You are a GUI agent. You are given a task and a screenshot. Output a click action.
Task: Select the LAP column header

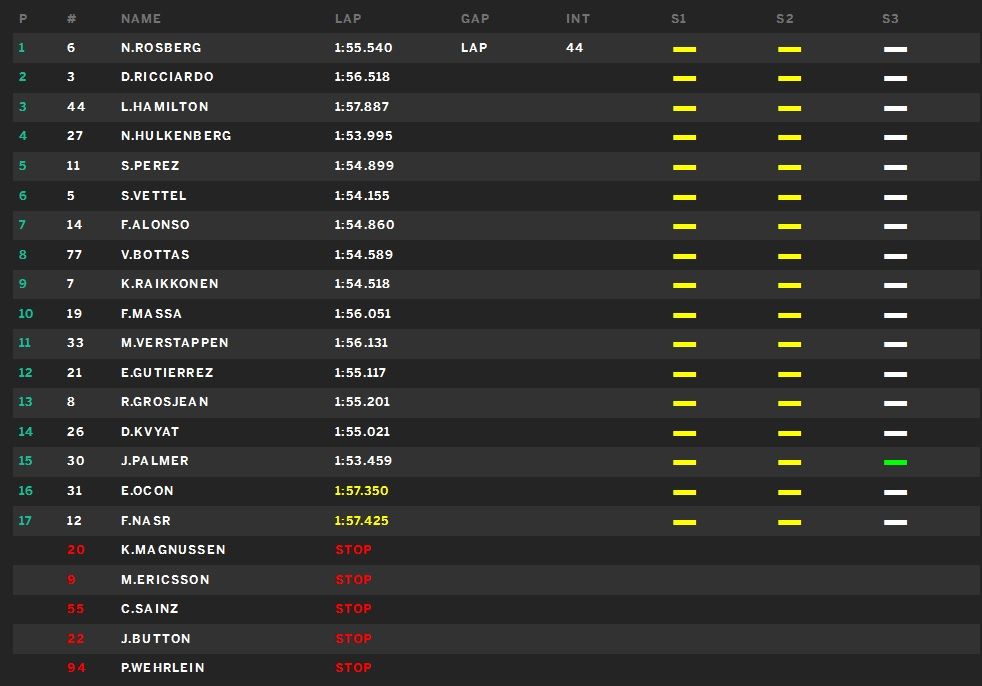coord(348,19)
